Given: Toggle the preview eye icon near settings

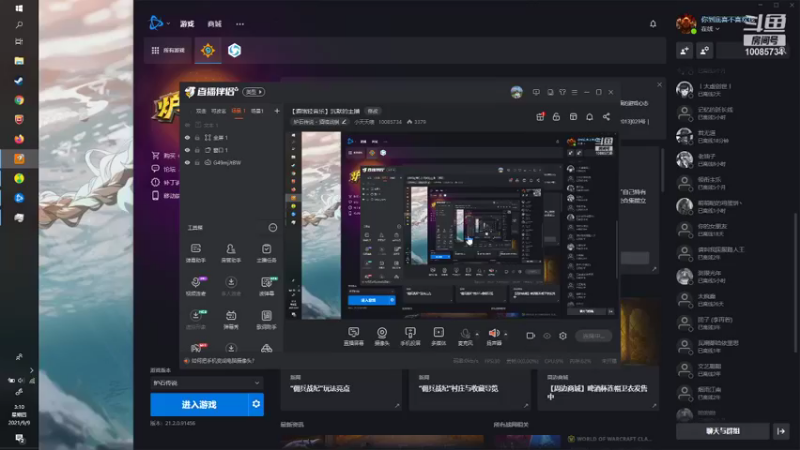Looking at the screenshot, I should pyautogui.click(x=547, y=336).
